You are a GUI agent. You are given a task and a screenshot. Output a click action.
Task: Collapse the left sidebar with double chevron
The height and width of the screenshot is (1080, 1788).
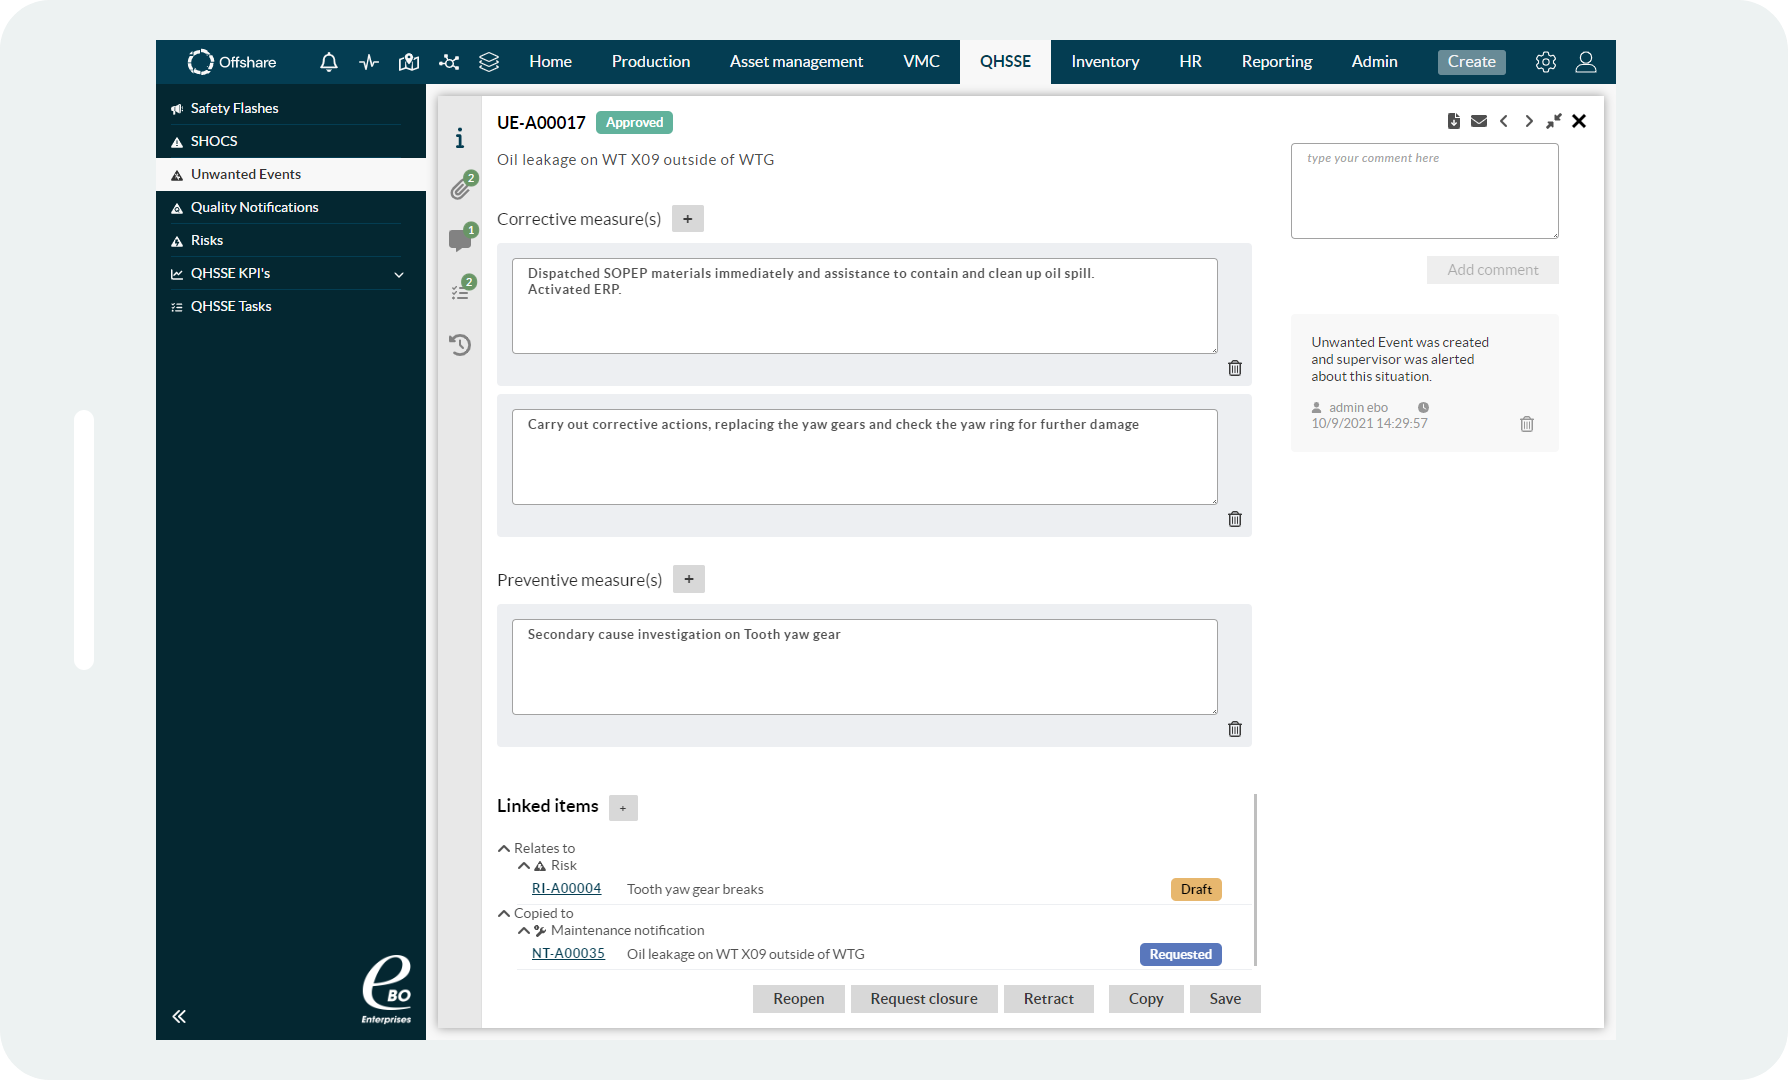tap(179, 1016)
